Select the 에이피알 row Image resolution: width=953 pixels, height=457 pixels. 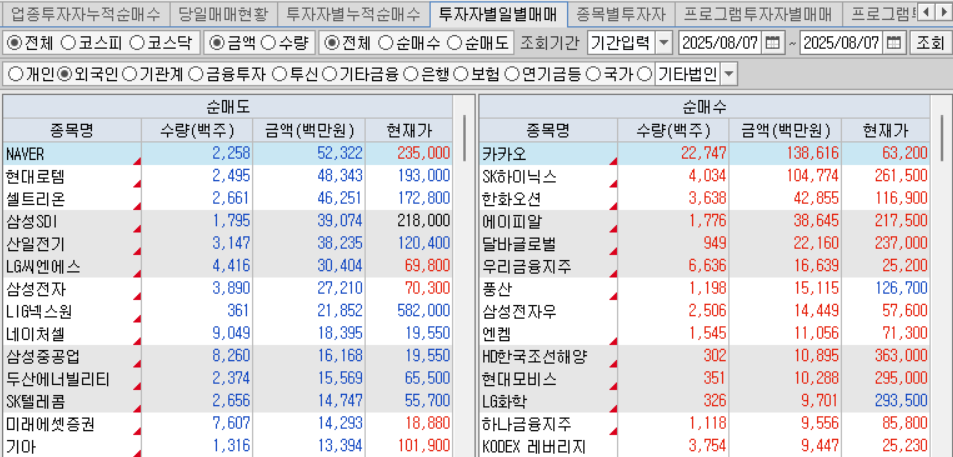[704, 221]
